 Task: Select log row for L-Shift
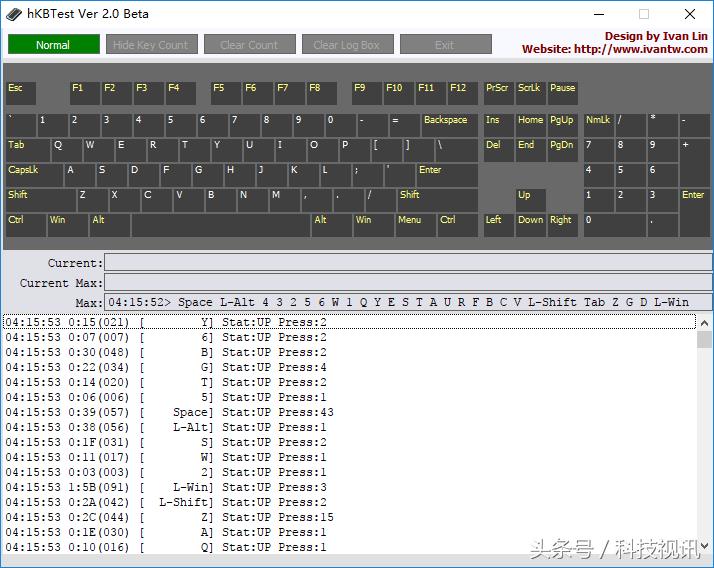349,502
